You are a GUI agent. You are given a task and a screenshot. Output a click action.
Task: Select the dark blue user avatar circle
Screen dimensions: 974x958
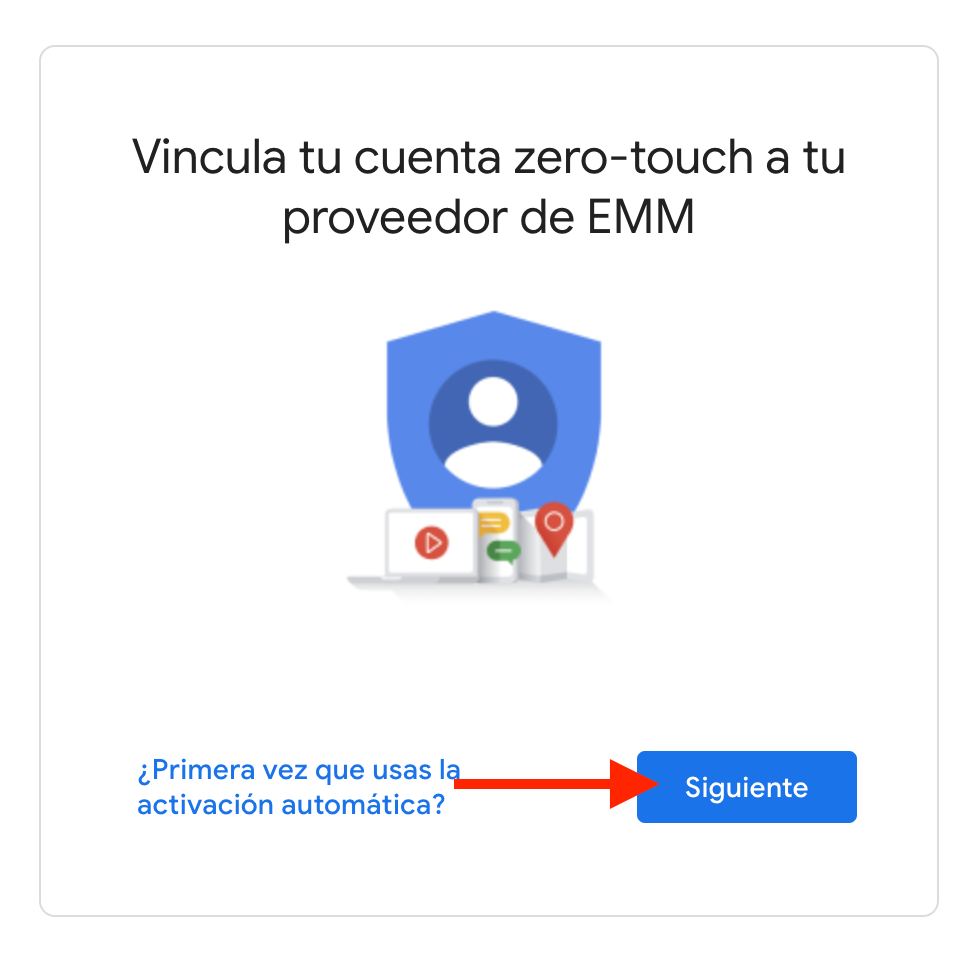coord(493,425)
